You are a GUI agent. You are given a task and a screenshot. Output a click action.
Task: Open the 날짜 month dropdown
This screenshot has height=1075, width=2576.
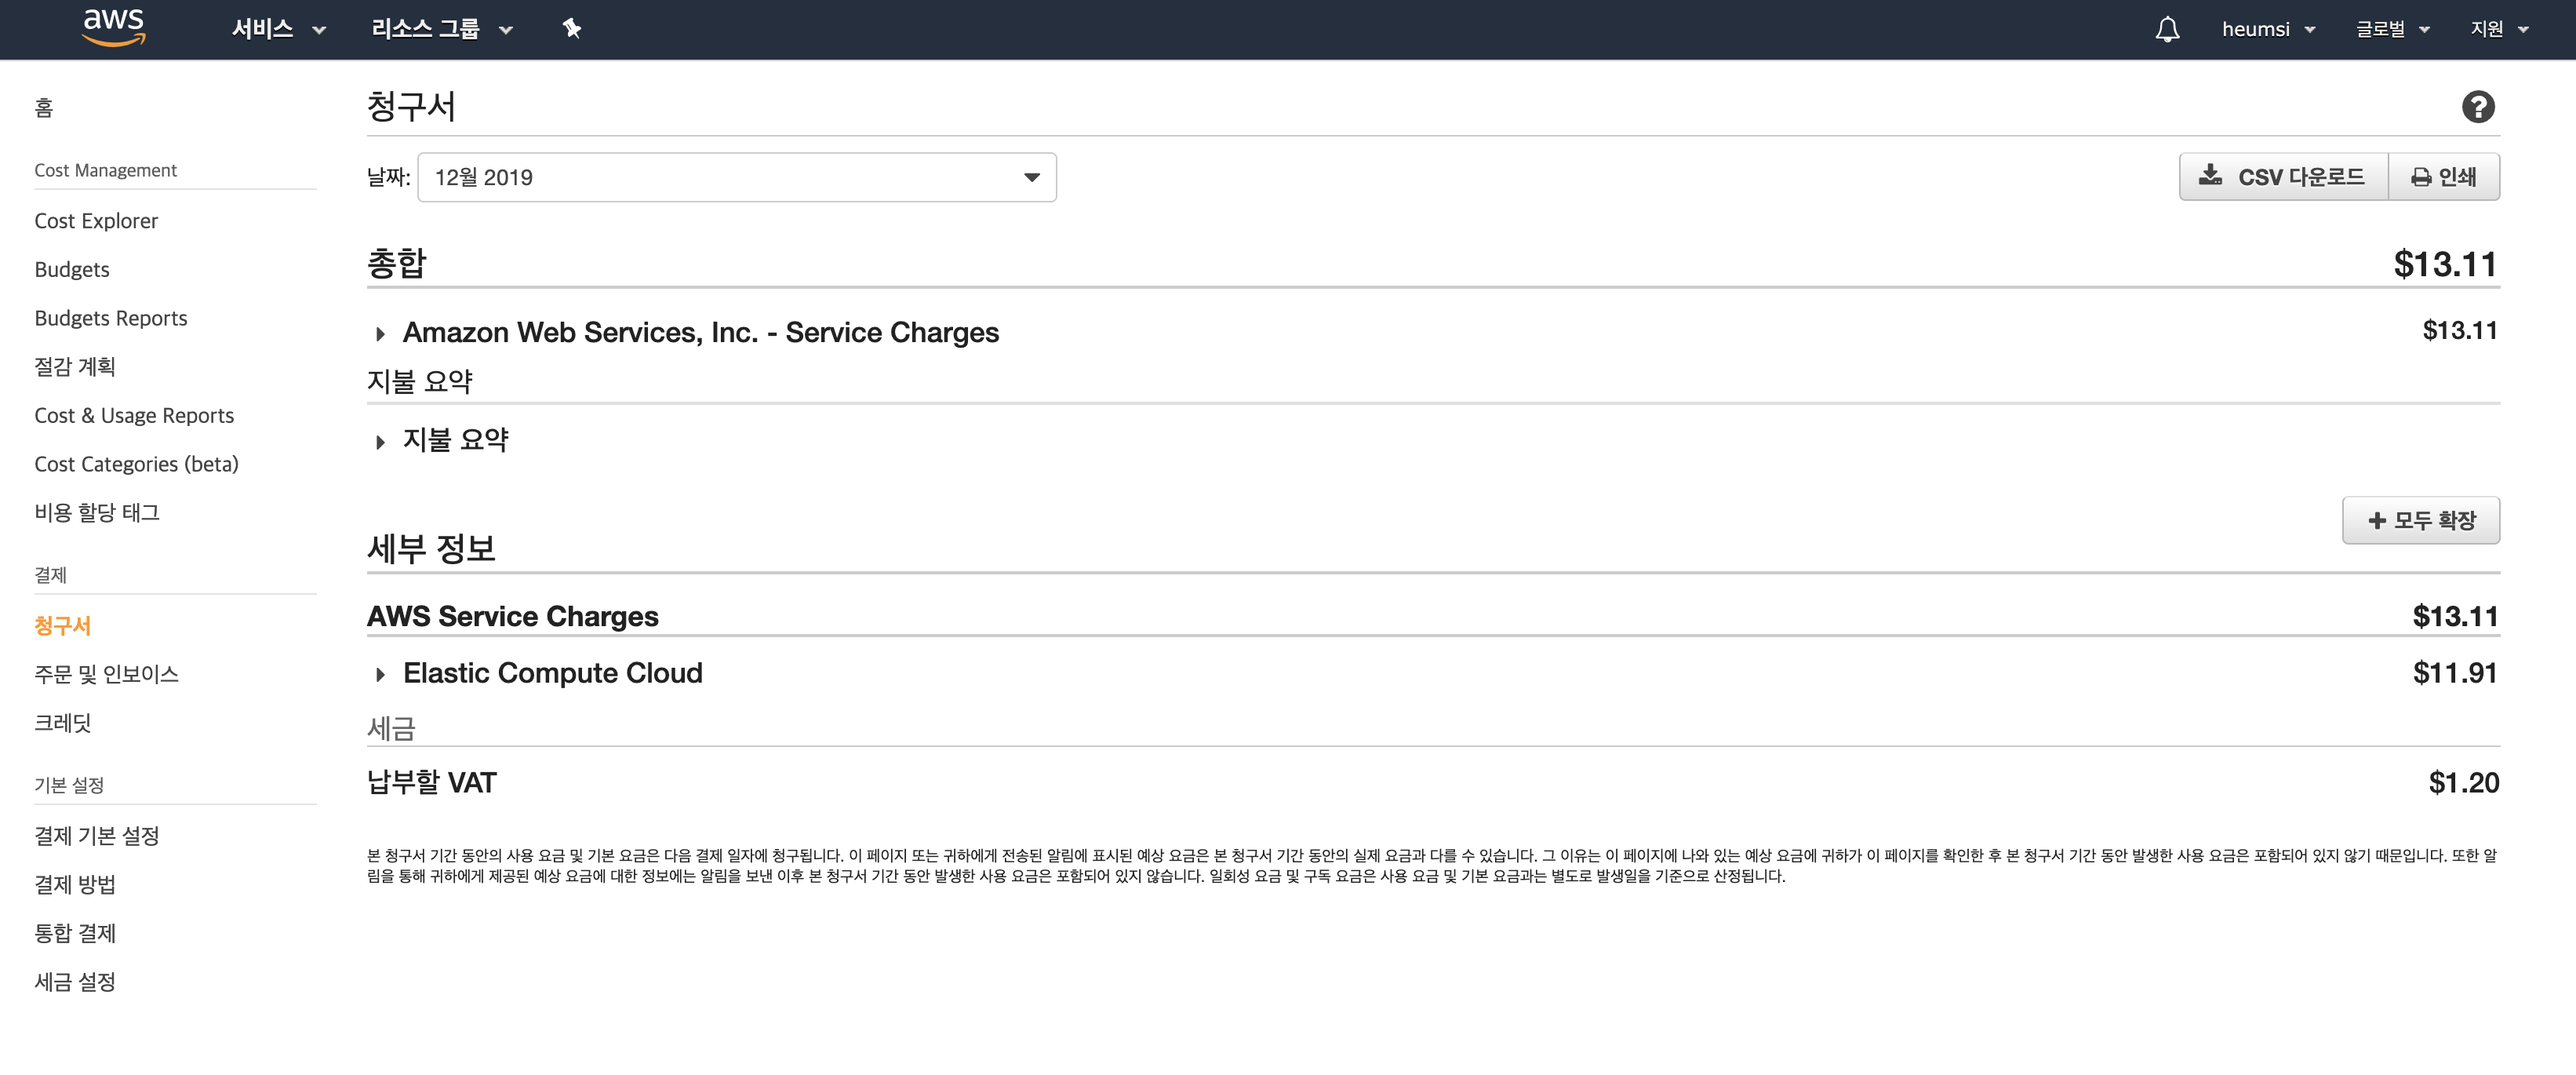tap(736, 177)
